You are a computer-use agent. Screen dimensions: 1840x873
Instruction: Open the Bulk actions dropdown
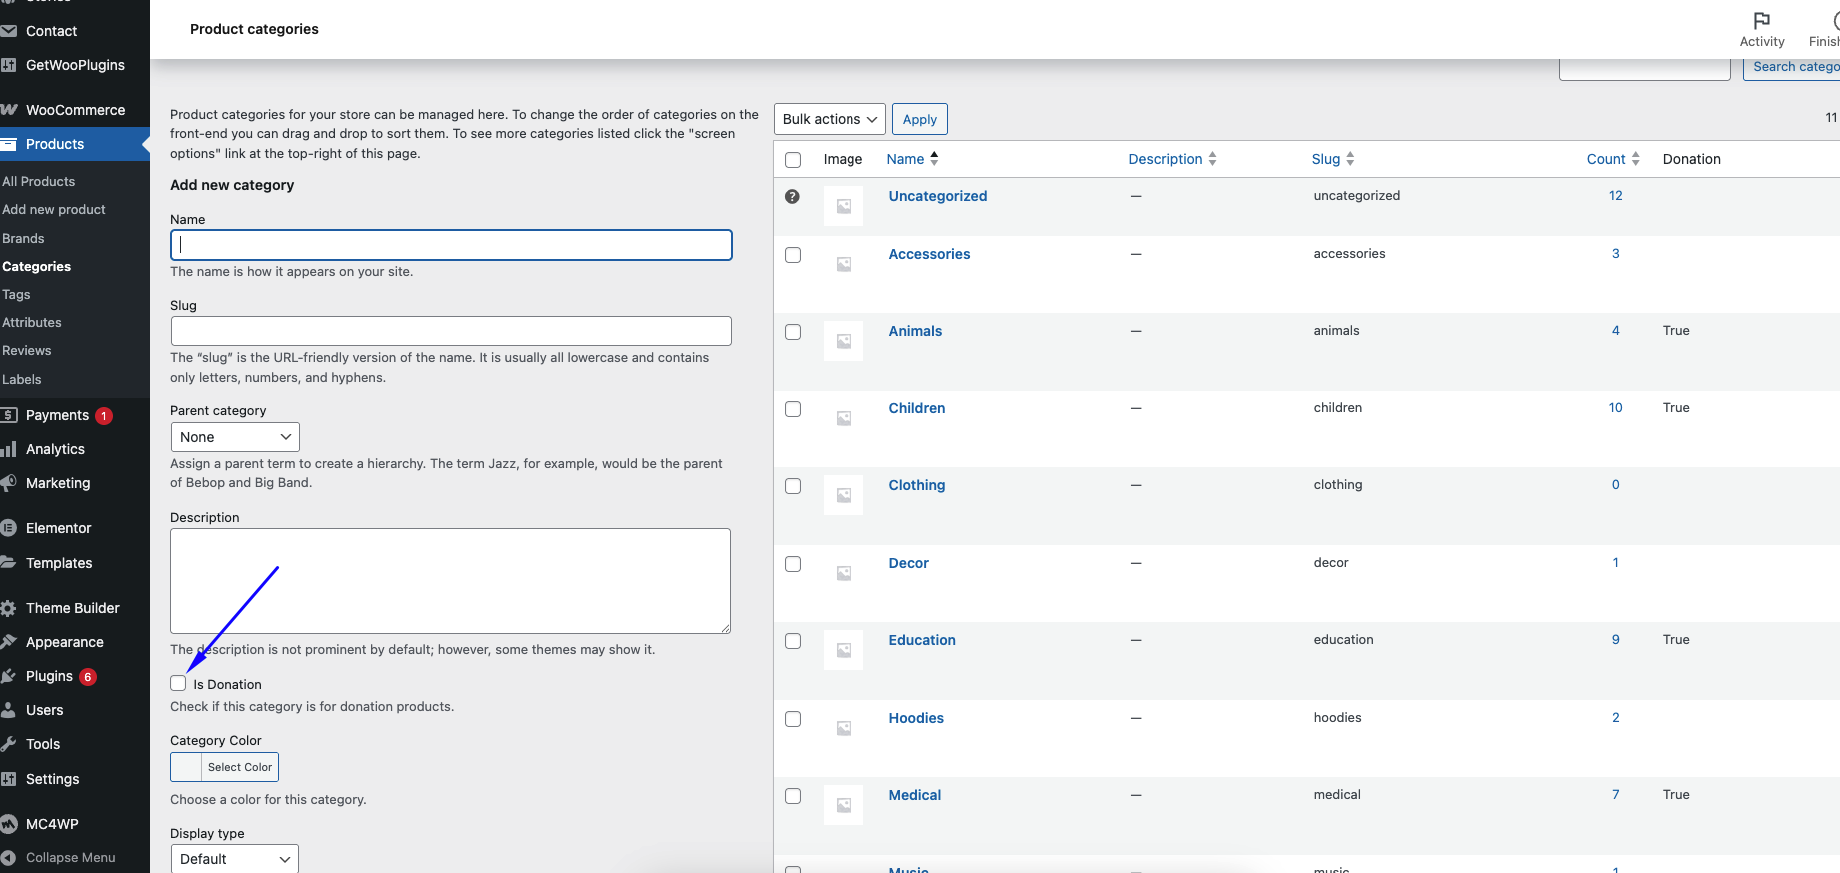click(829, 120)
